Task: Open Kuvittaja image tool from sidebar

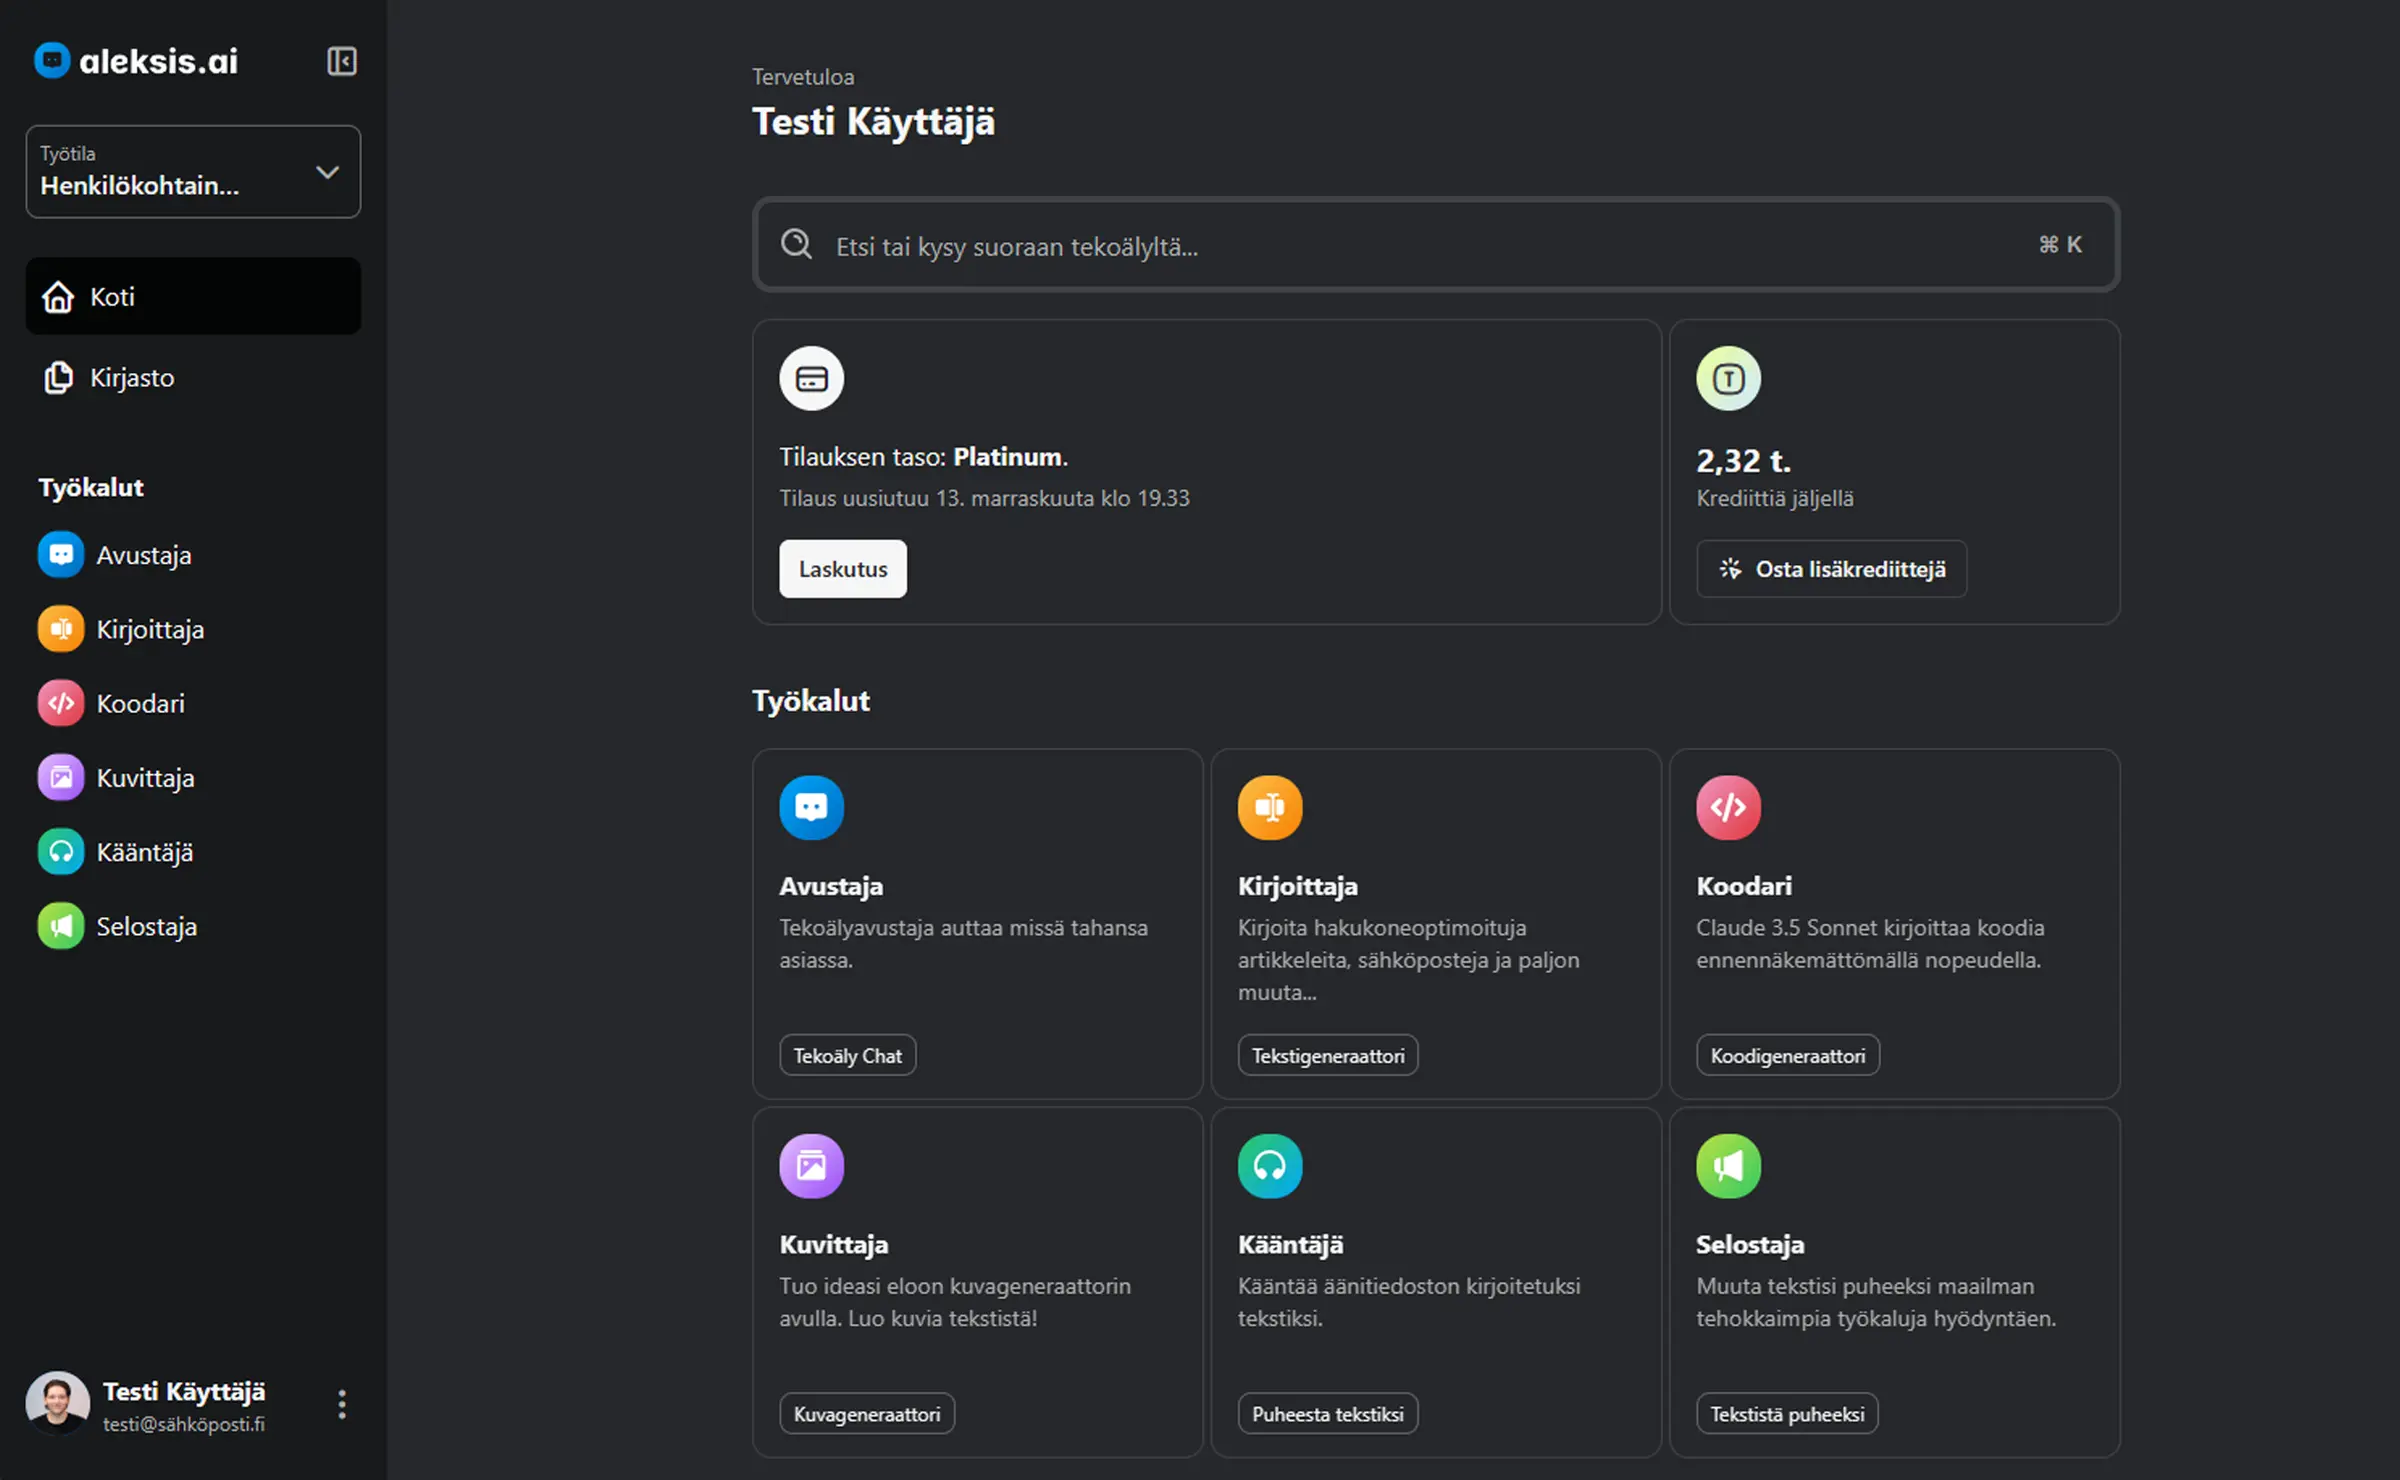Action: click(60, 777)
